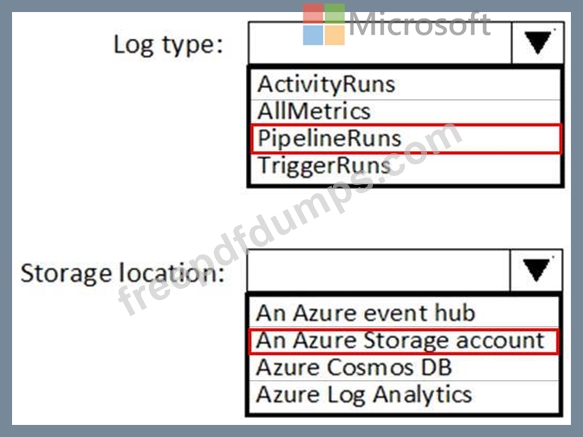Pick Azure Log Analytics option
The width and height of the screenshot is (583, 437).
(x=404, y=395)
